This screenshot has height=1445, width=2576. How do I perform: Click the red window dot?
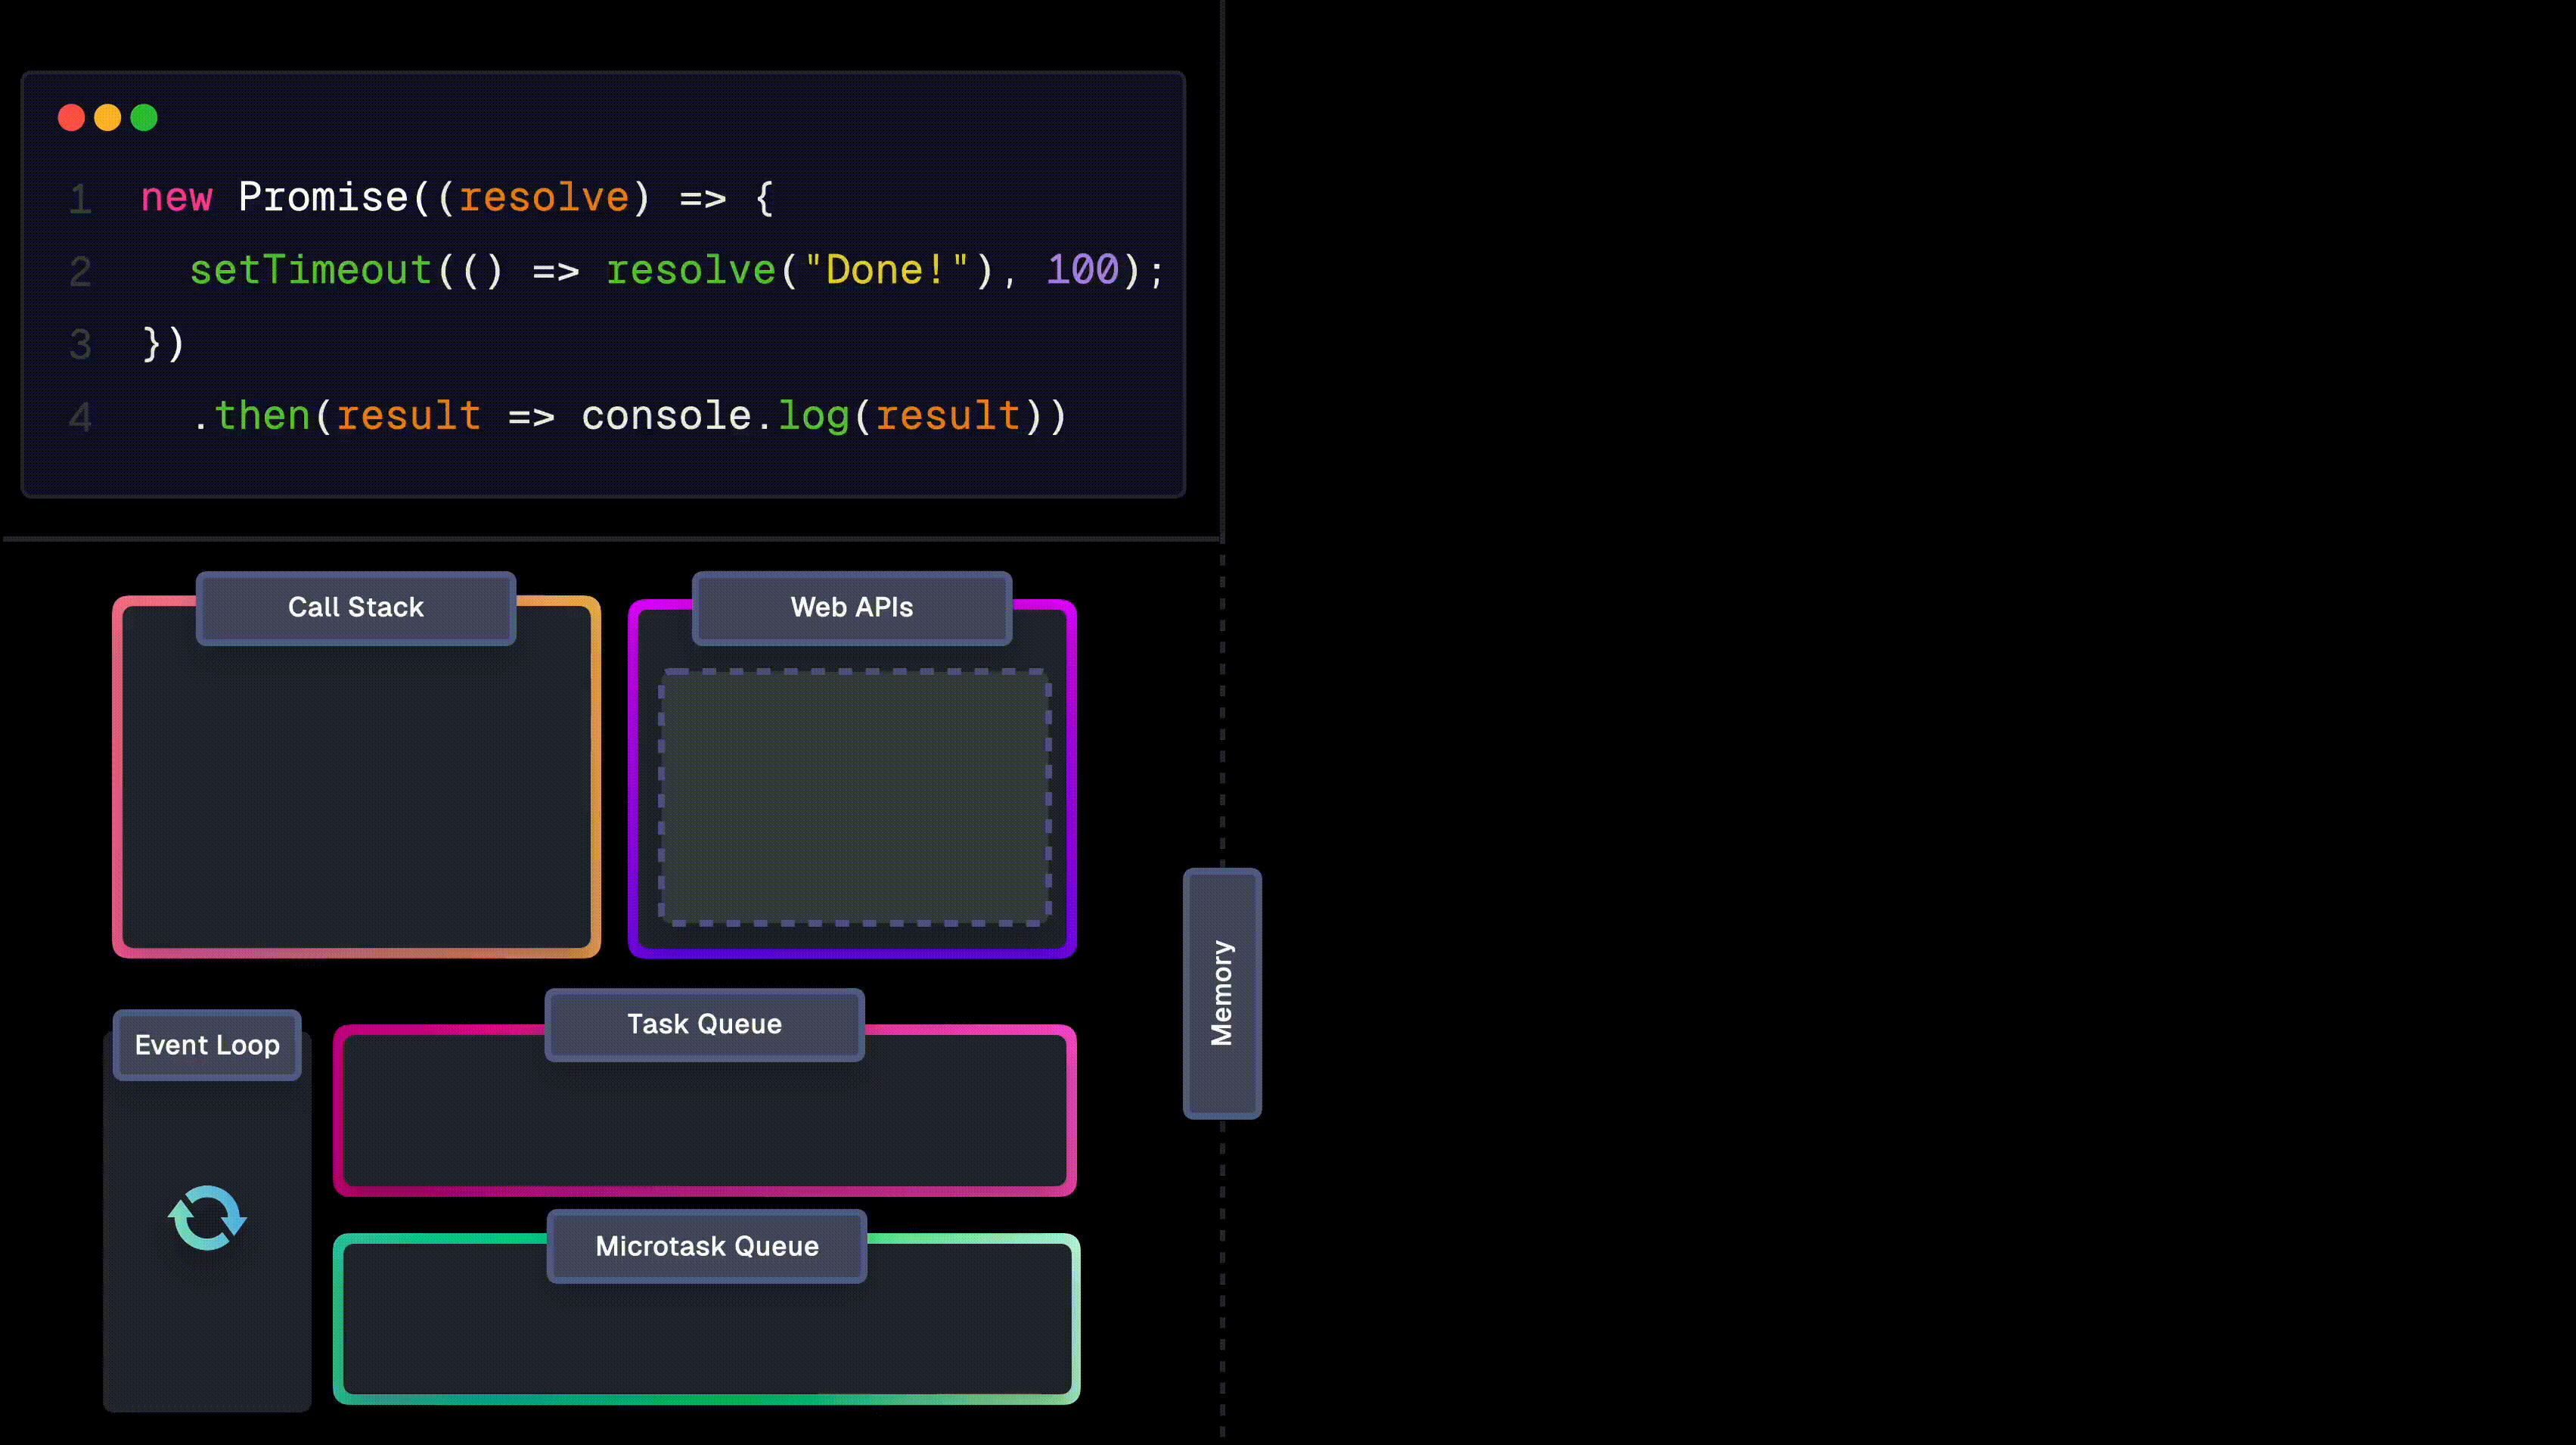[71, 118]
